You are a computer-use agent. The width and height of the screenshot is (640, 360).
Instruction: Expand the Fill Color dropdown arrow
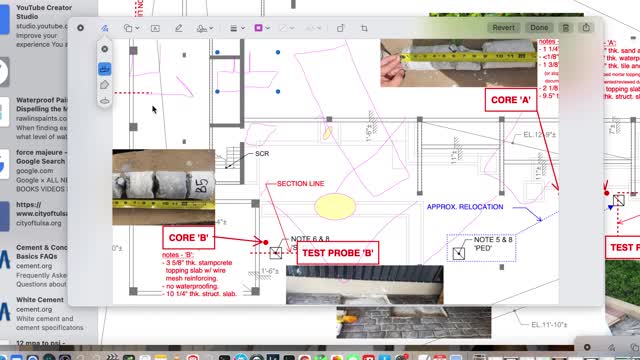click(x=292, y=28)
